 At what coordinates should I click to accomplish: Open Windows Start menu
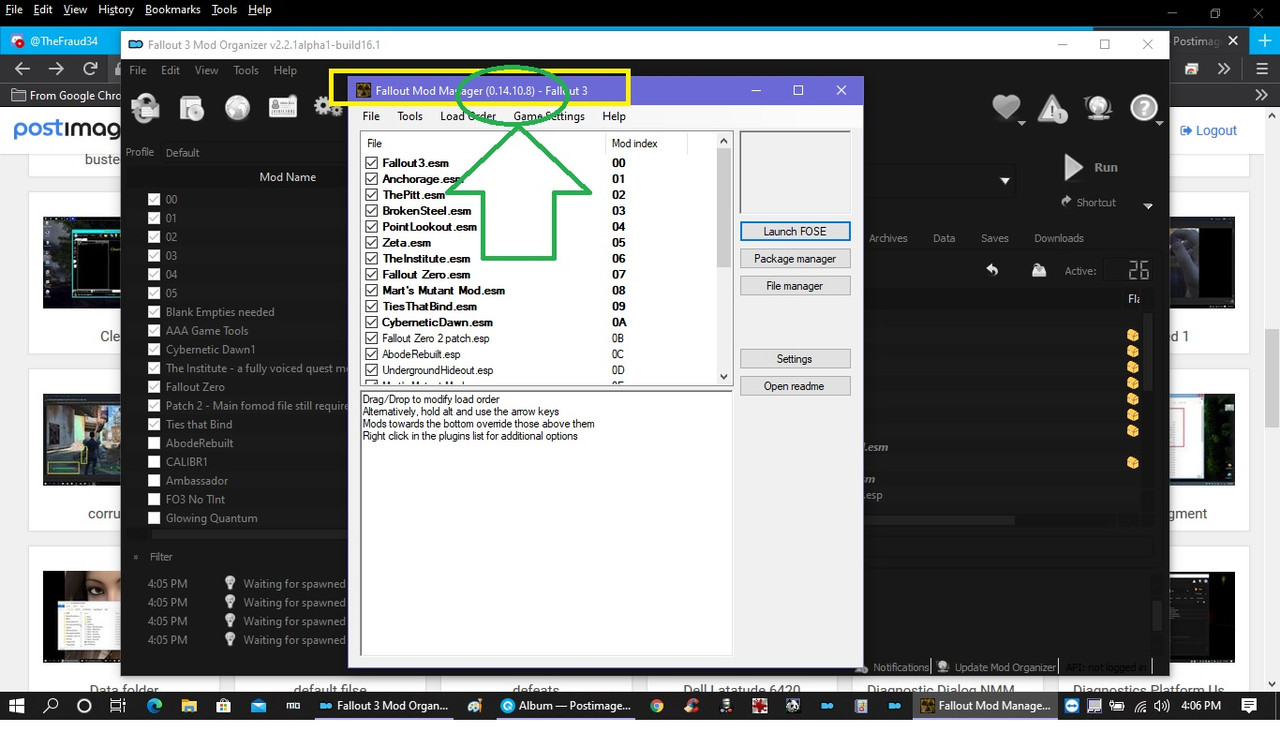17,705
